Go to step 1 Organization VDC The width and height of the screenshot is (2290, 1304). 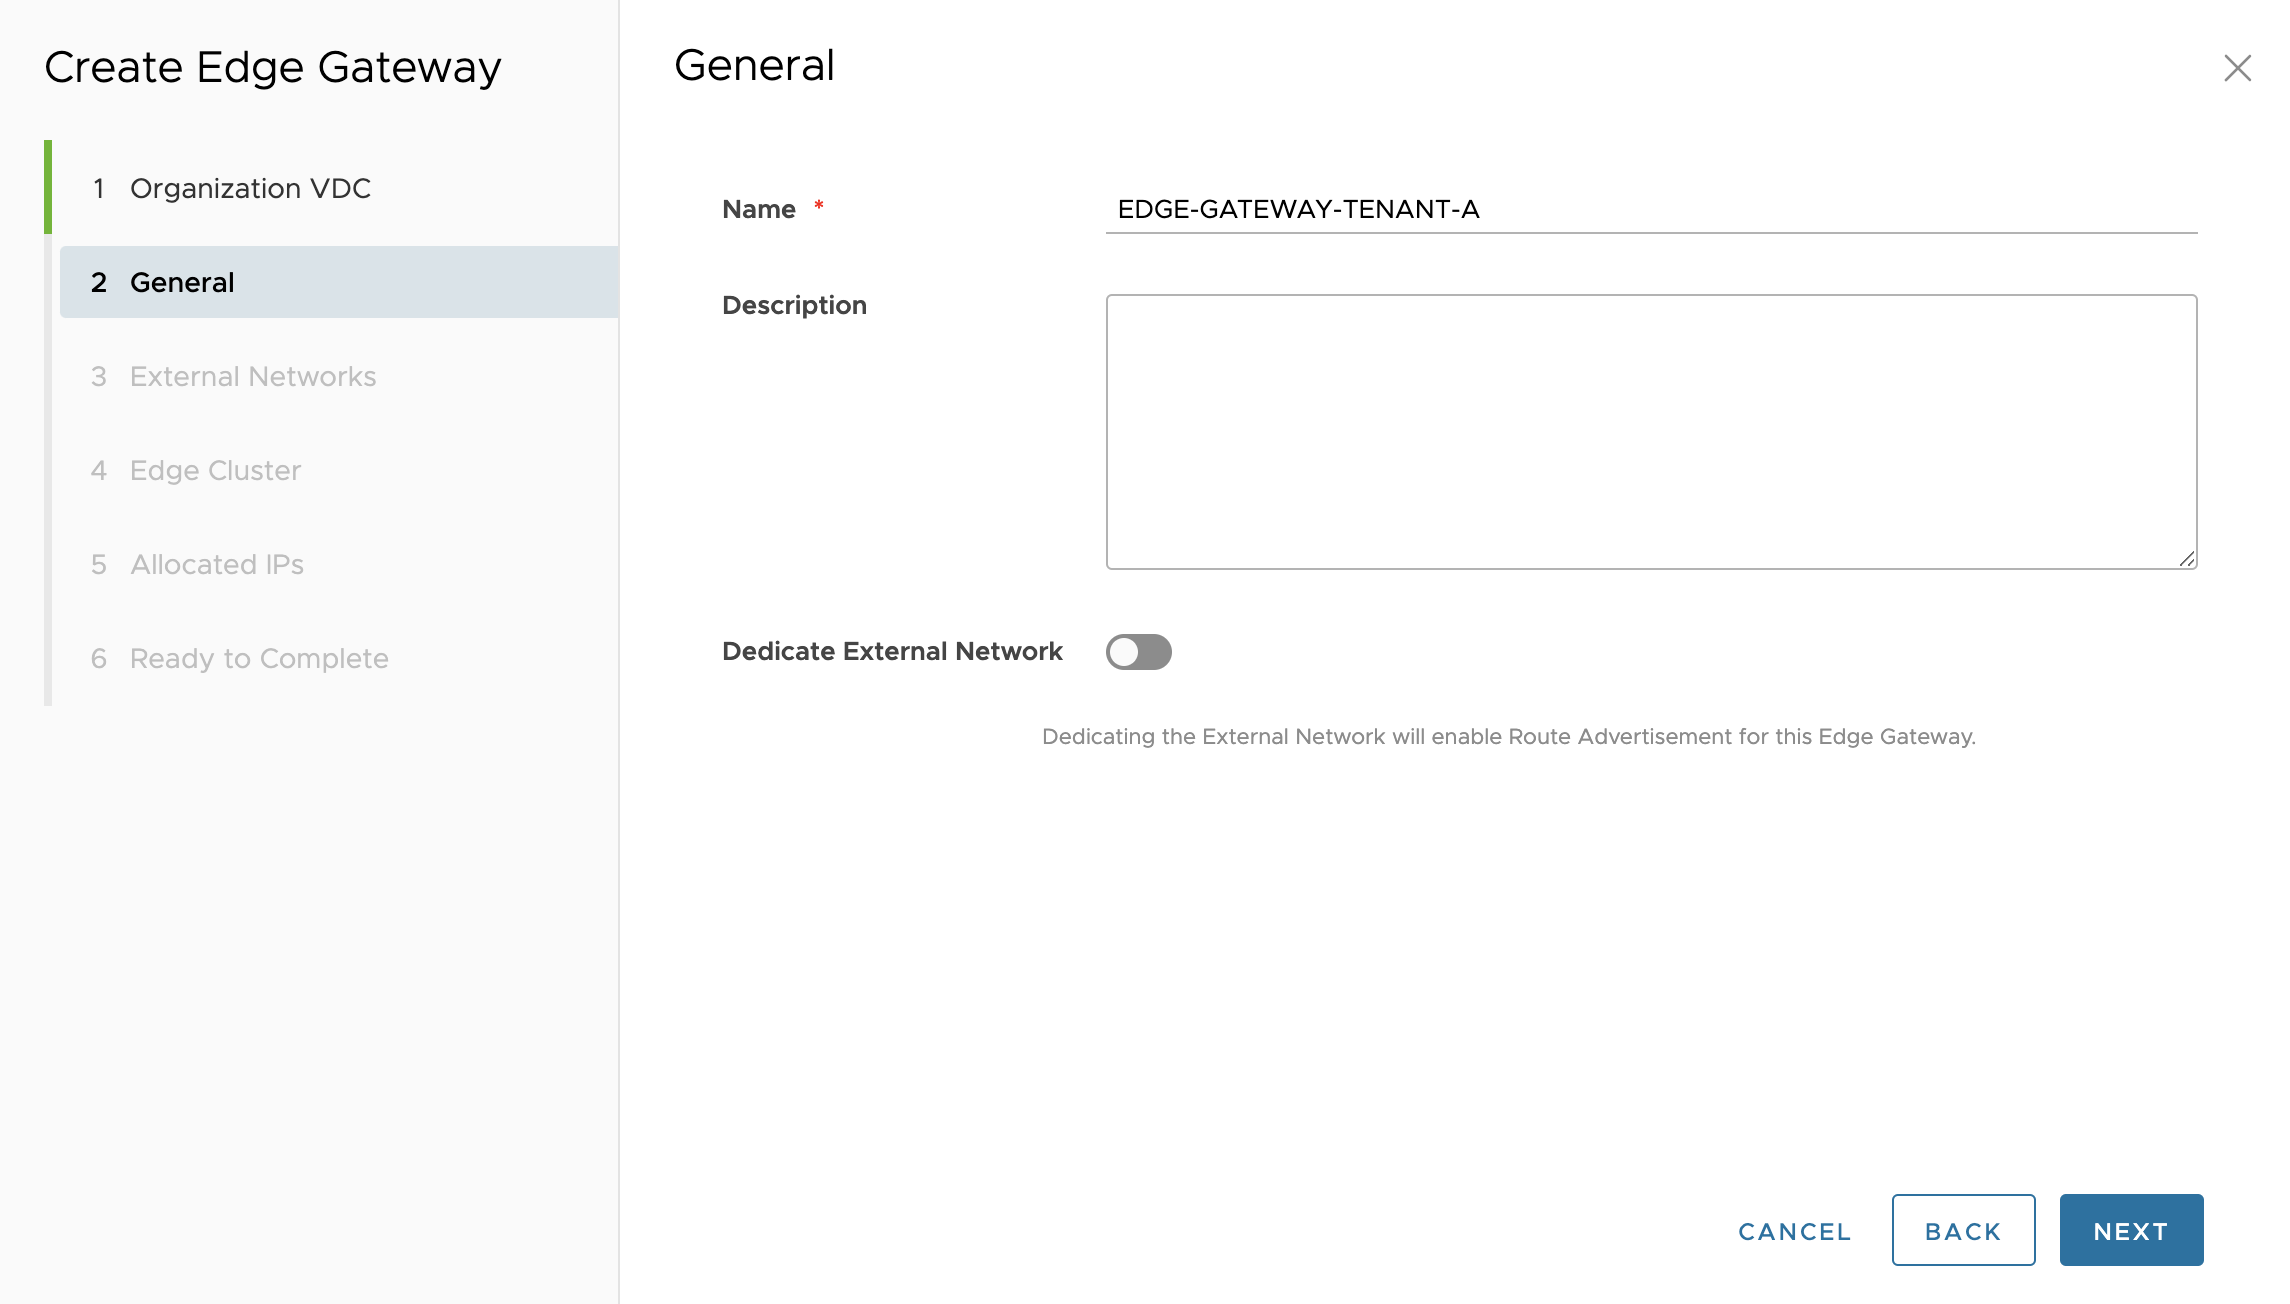250,188
